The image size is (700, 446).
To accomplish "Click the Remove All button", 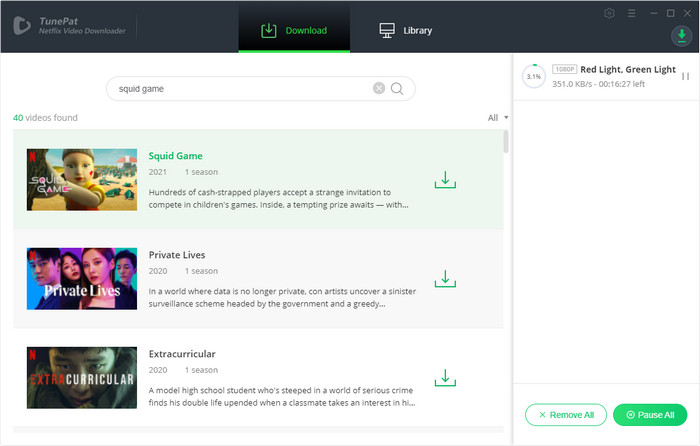I will (566, 415).
